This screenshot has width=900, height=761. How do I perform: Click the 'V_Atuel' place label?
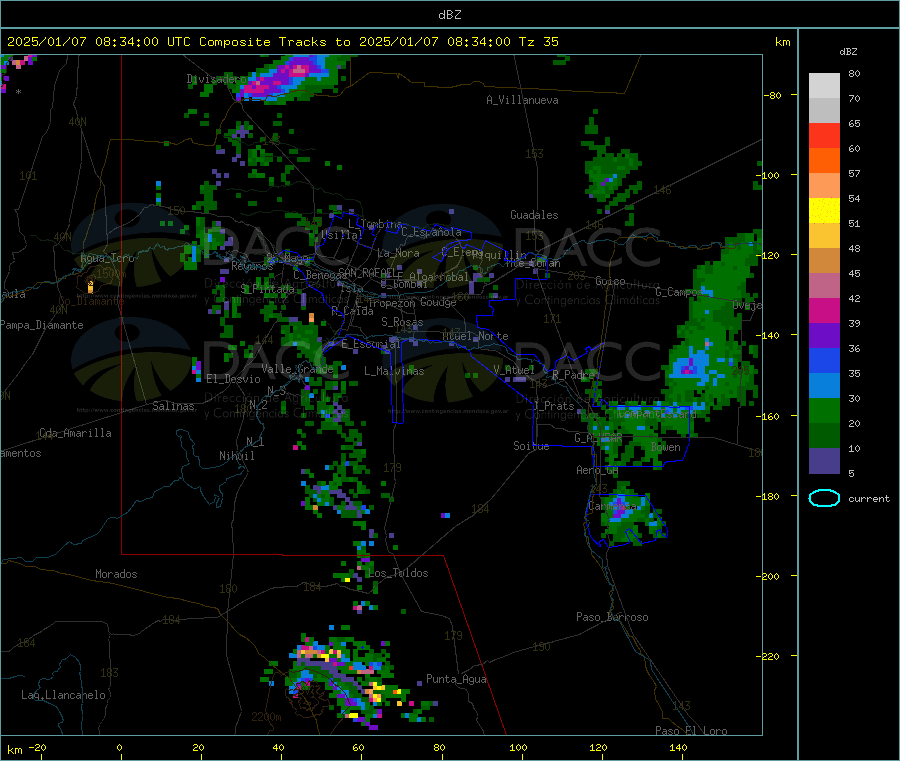click(x=514, y=370)
